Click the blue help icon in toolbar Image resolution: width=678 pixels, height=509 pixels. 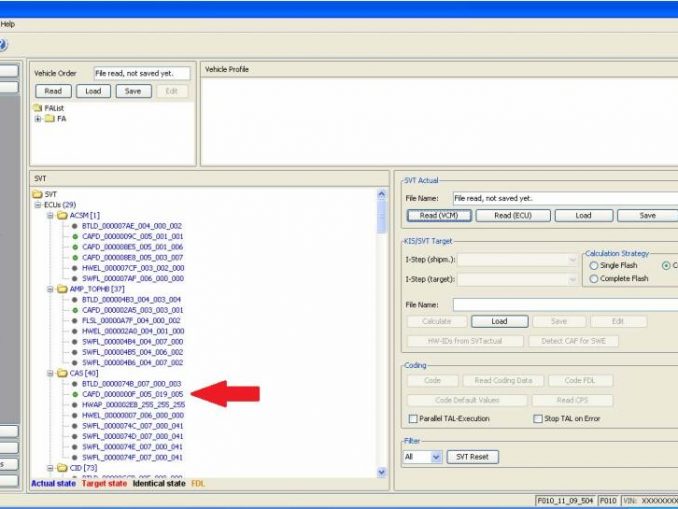point(3,44)
